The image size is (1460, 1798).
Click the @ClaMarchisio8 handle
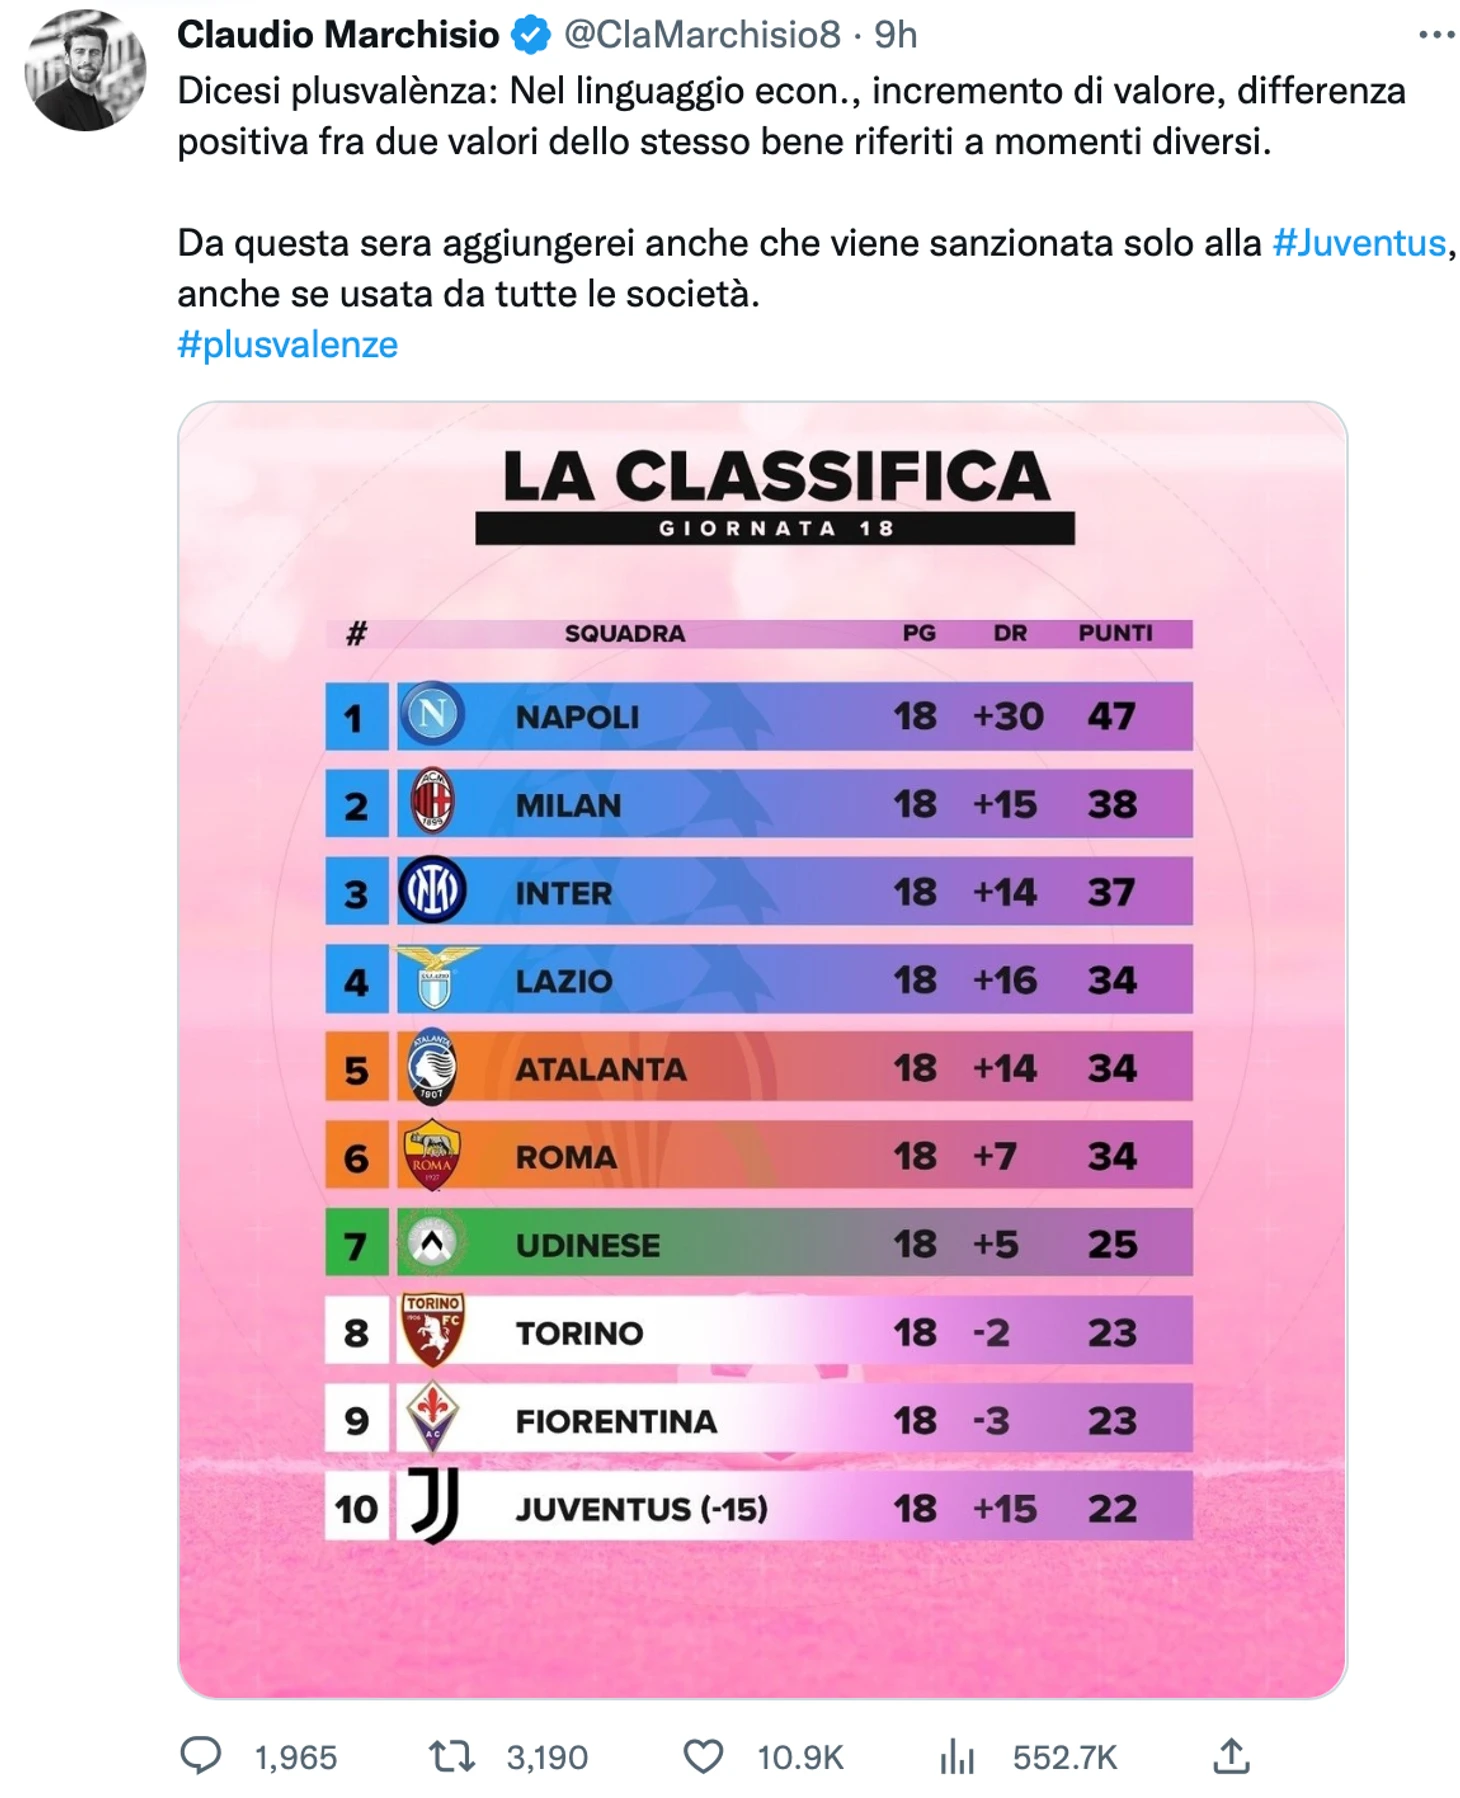point(702,35)
